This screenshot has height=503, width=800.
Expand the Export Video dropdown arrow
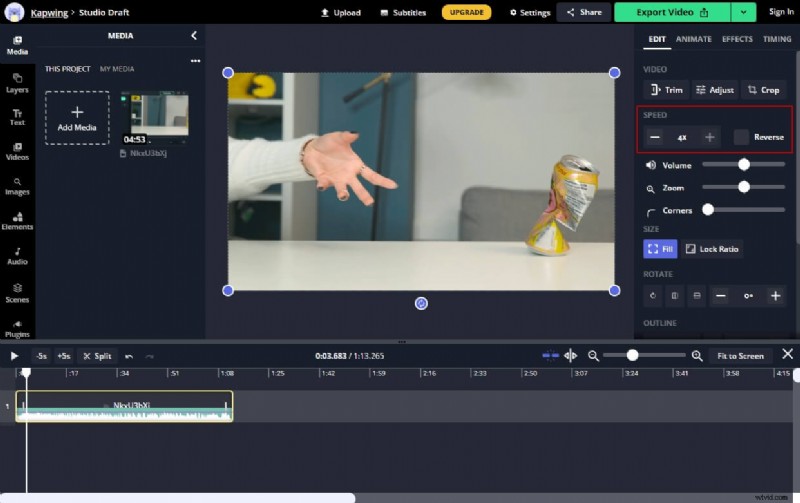point(743,12)
